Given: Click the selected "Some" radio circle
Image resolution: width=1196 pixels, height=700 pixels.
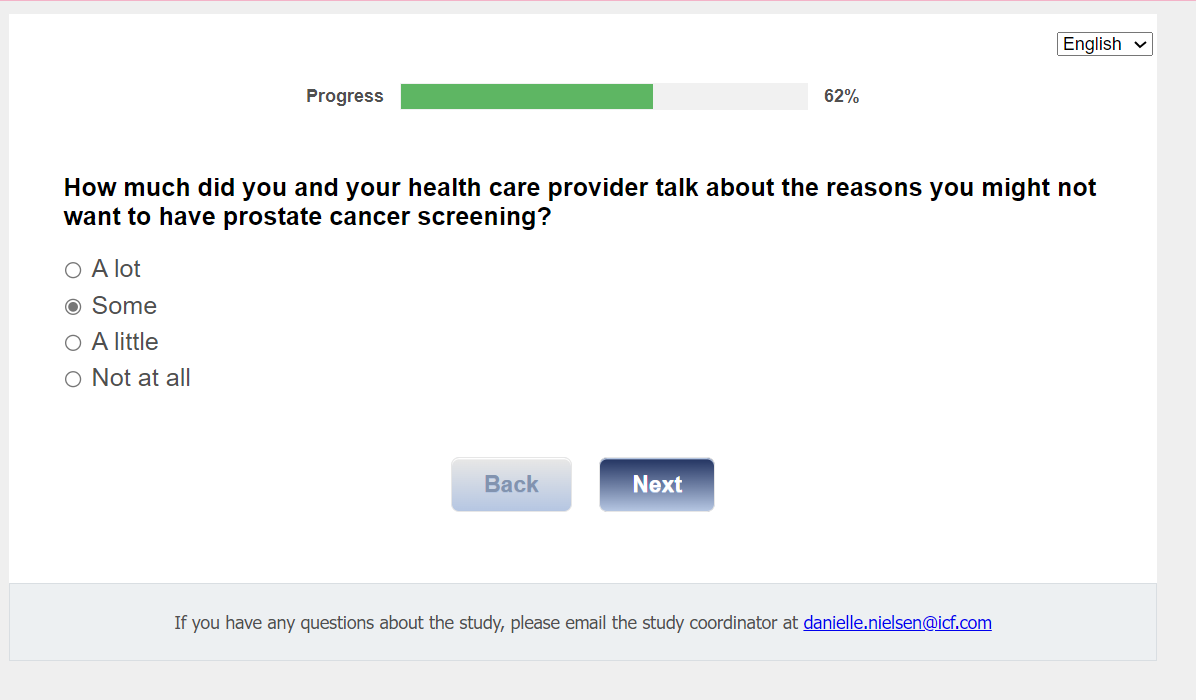Looking at the screenshot, I should [73, 306].
